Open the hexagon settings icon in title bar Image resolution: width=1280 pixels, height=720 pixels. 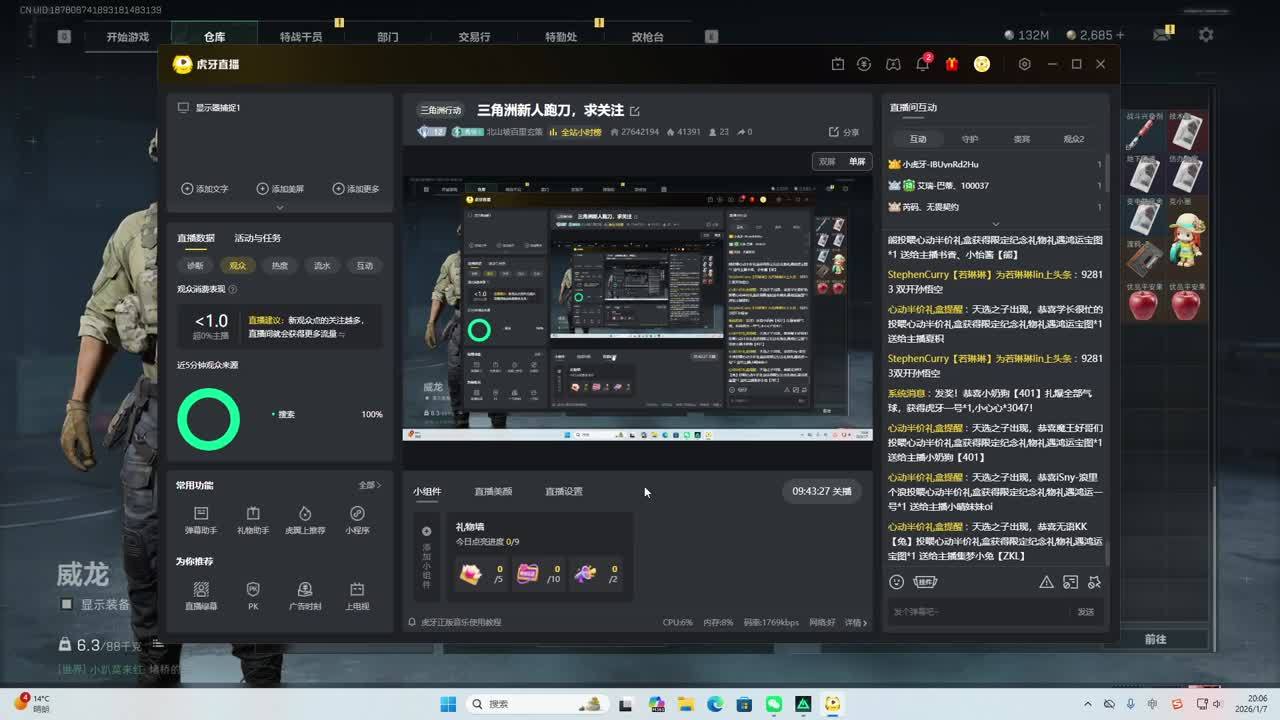point(1024,64)
